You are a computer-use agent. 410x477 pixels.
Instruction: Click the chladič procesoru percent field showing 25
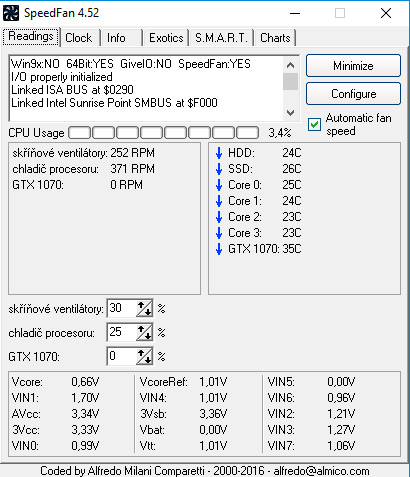[x=122, y=332]
